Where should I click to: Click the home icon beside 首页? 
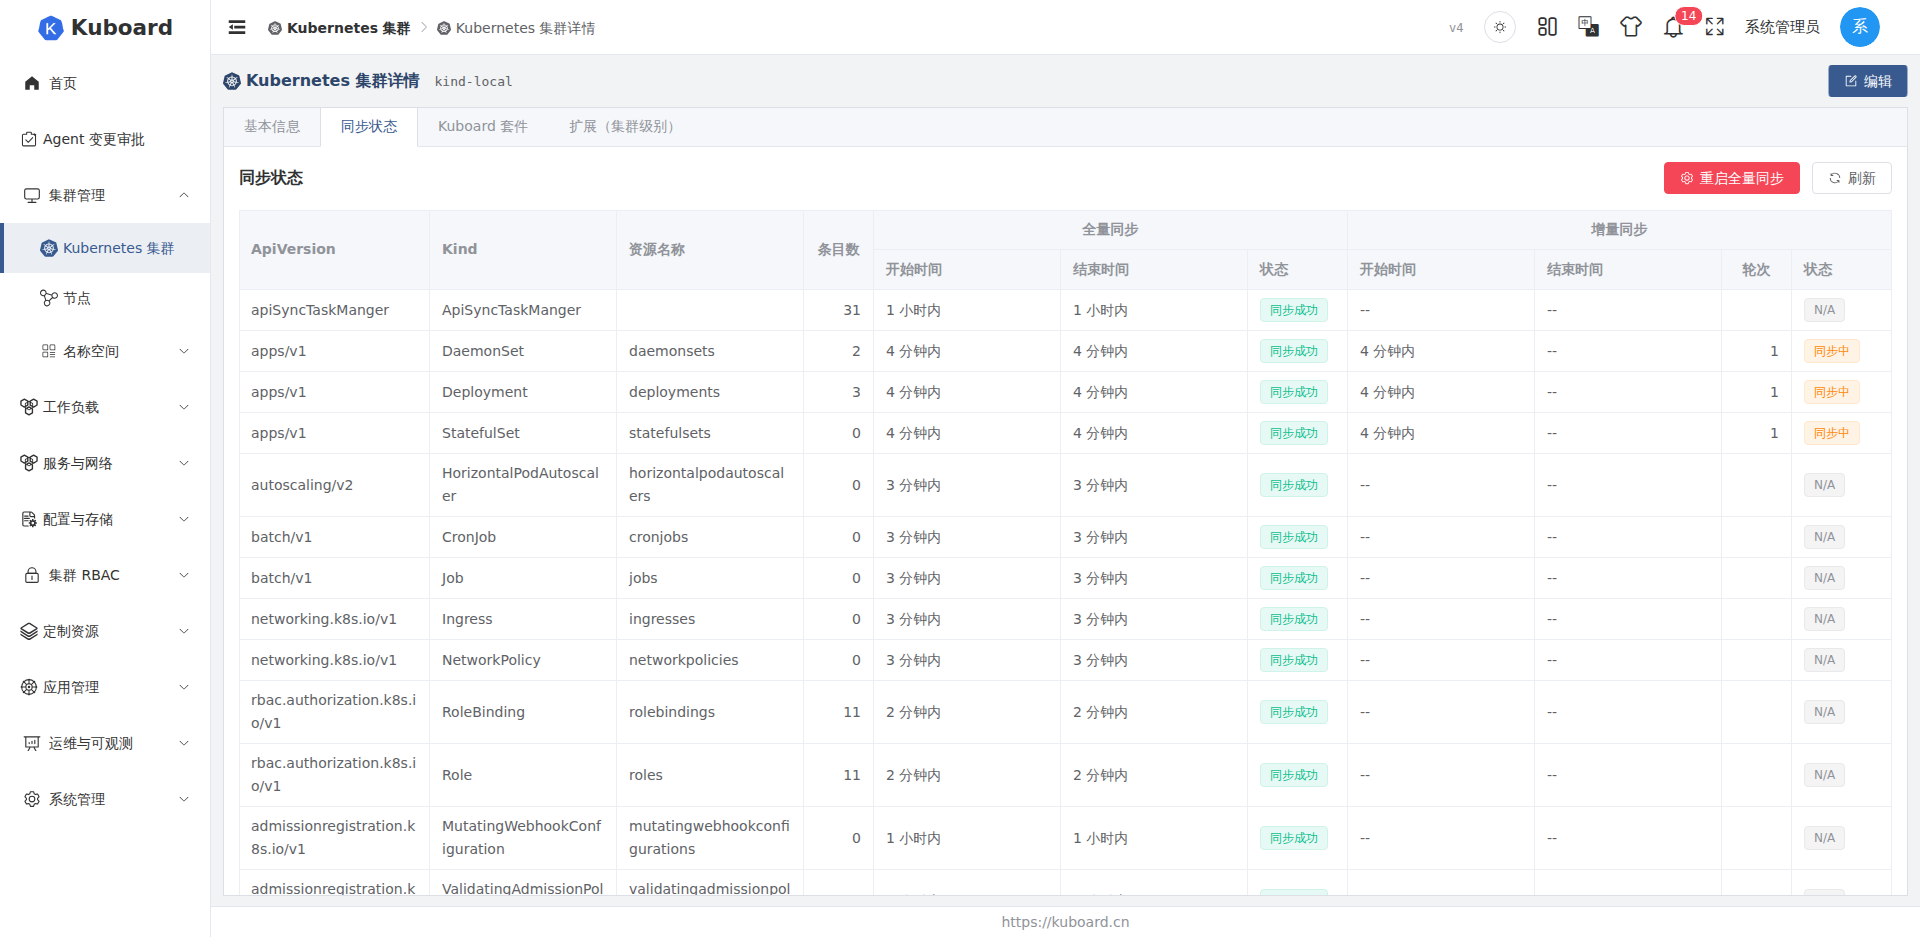tap(32, 83)
